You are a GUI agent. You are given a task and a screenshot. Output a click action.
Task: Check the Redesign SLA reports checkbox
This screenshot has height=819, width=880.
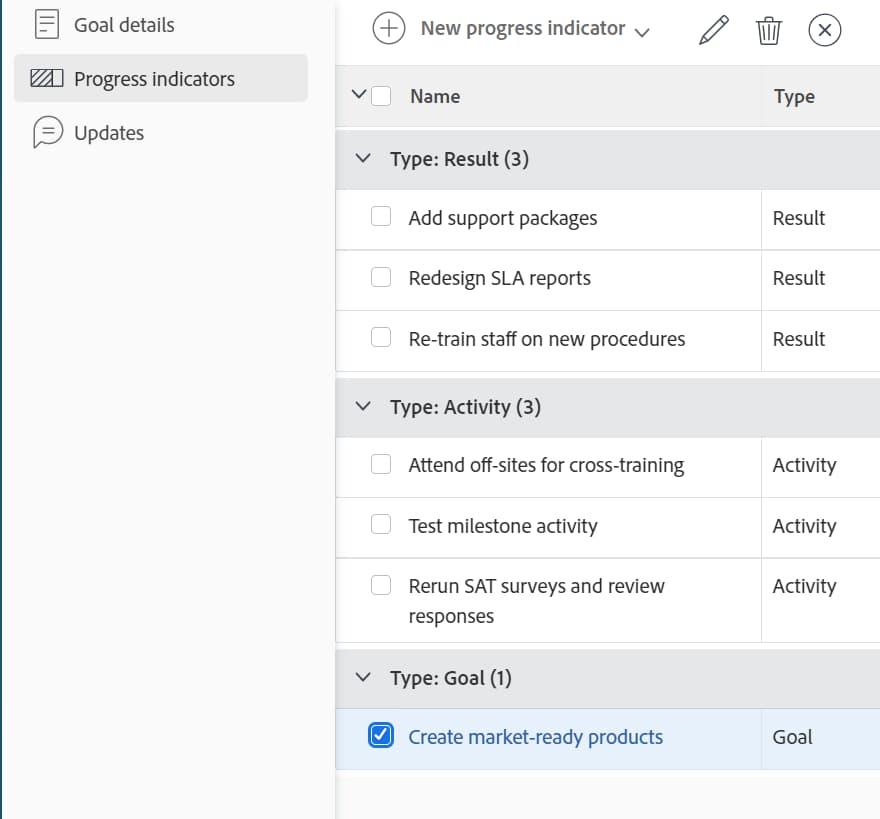click(381, 278)
